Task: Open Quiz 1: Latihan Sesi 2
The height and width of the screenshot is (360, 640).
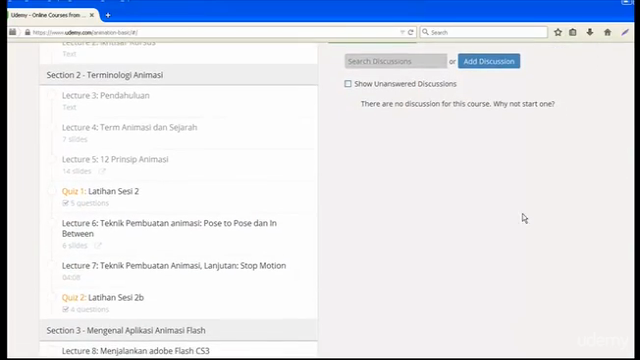Action: click(100, 191)
